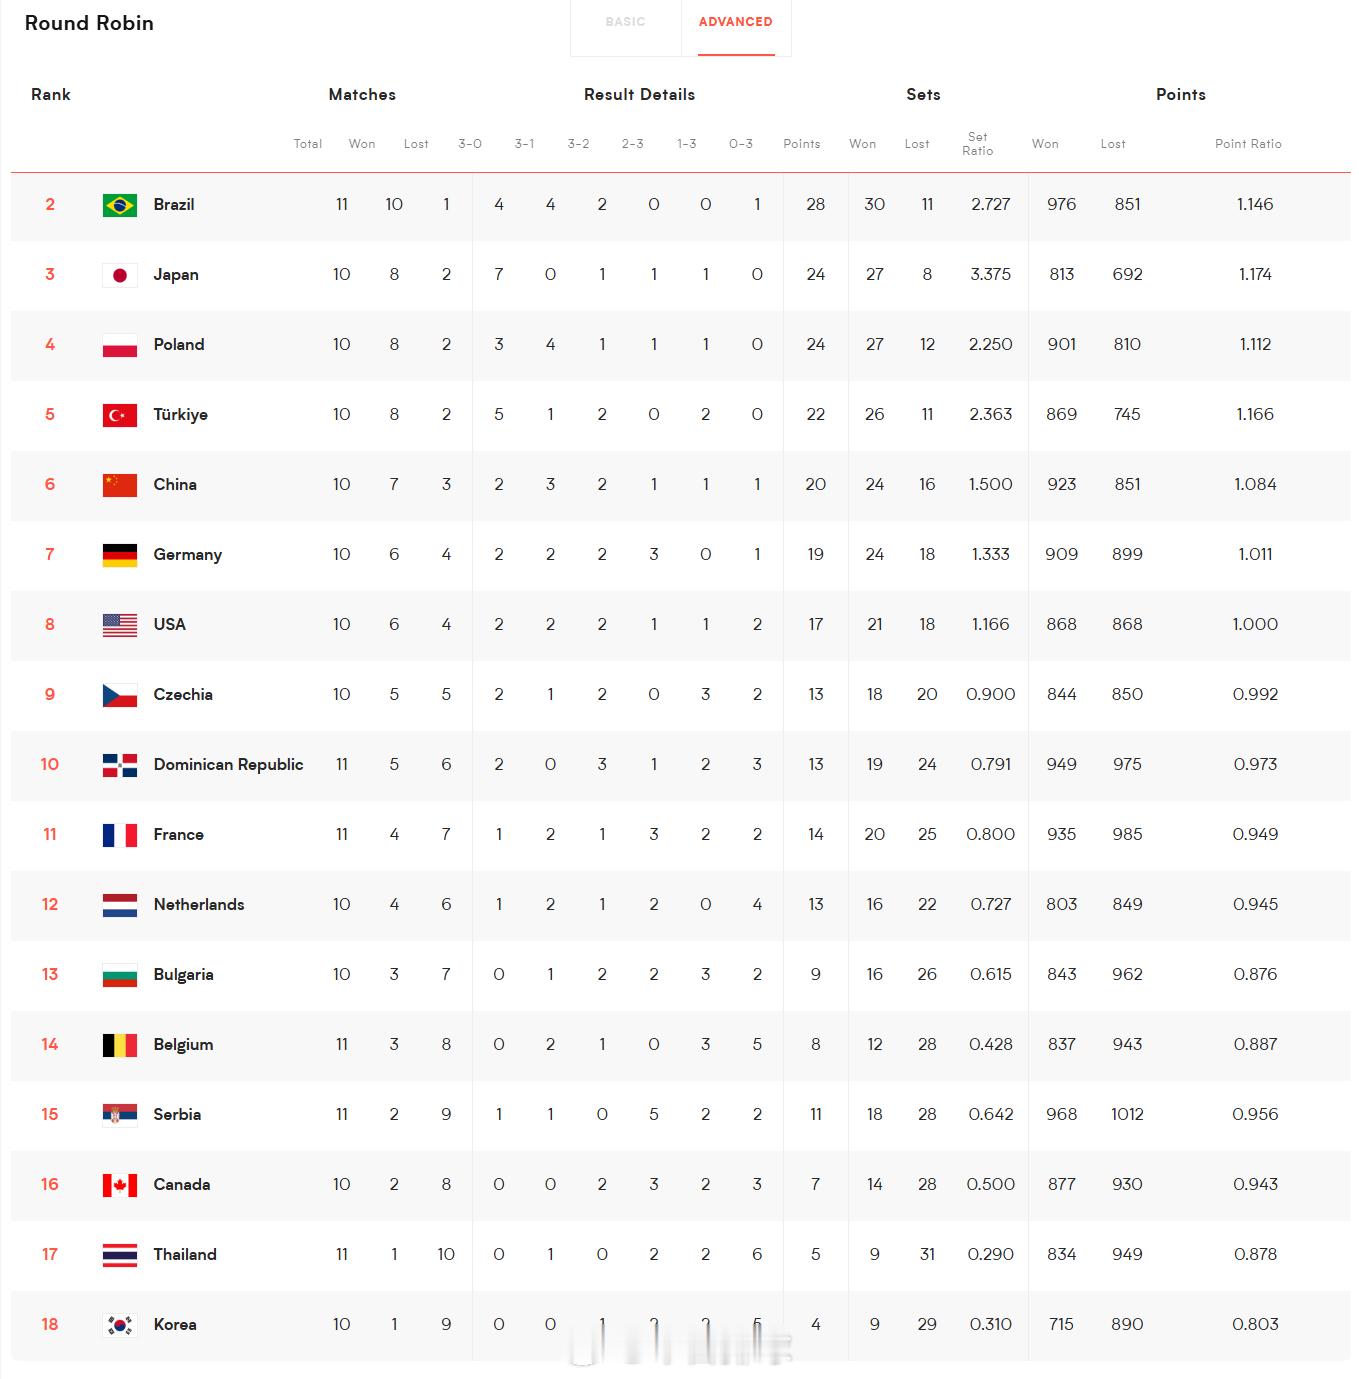This screenshot has width=1359, height=1379.
Task: Click the Japan flag icon
Action: point(120,275)
